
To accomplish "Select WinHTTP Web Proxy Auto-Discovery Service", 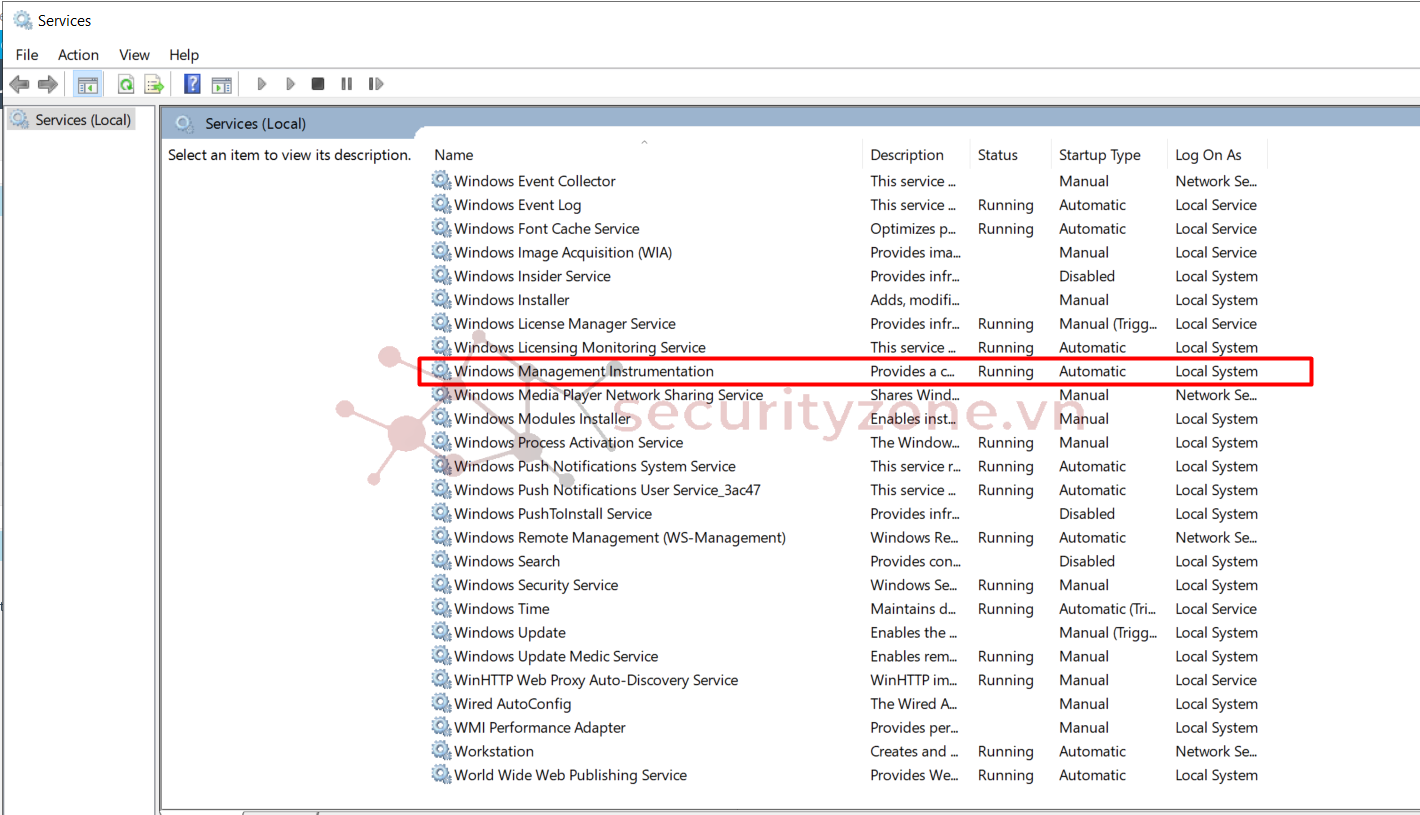I will (596, 680).
